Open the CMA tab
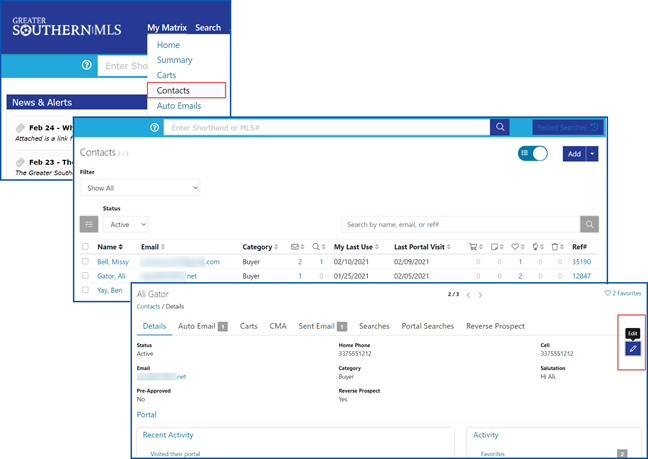 [x=278, y=326]
